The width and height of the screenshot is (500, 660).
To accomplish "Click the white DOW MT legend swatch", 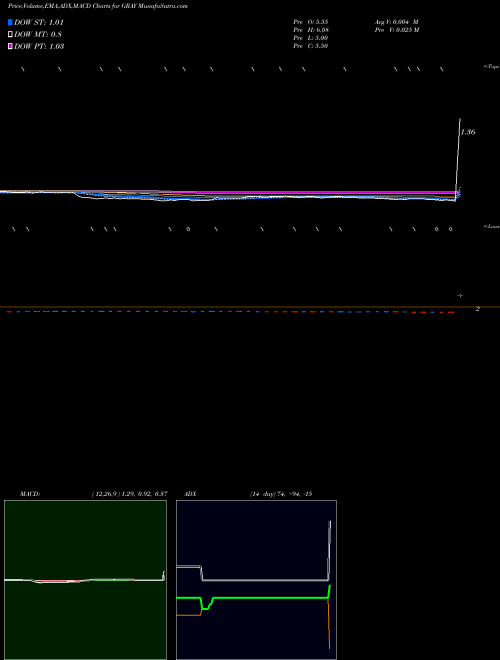I will [x=10, y=34].
